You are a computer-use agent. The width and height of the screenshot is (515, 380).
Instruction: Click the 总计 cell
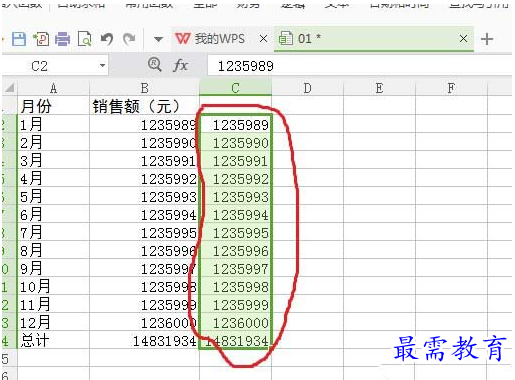53,341
